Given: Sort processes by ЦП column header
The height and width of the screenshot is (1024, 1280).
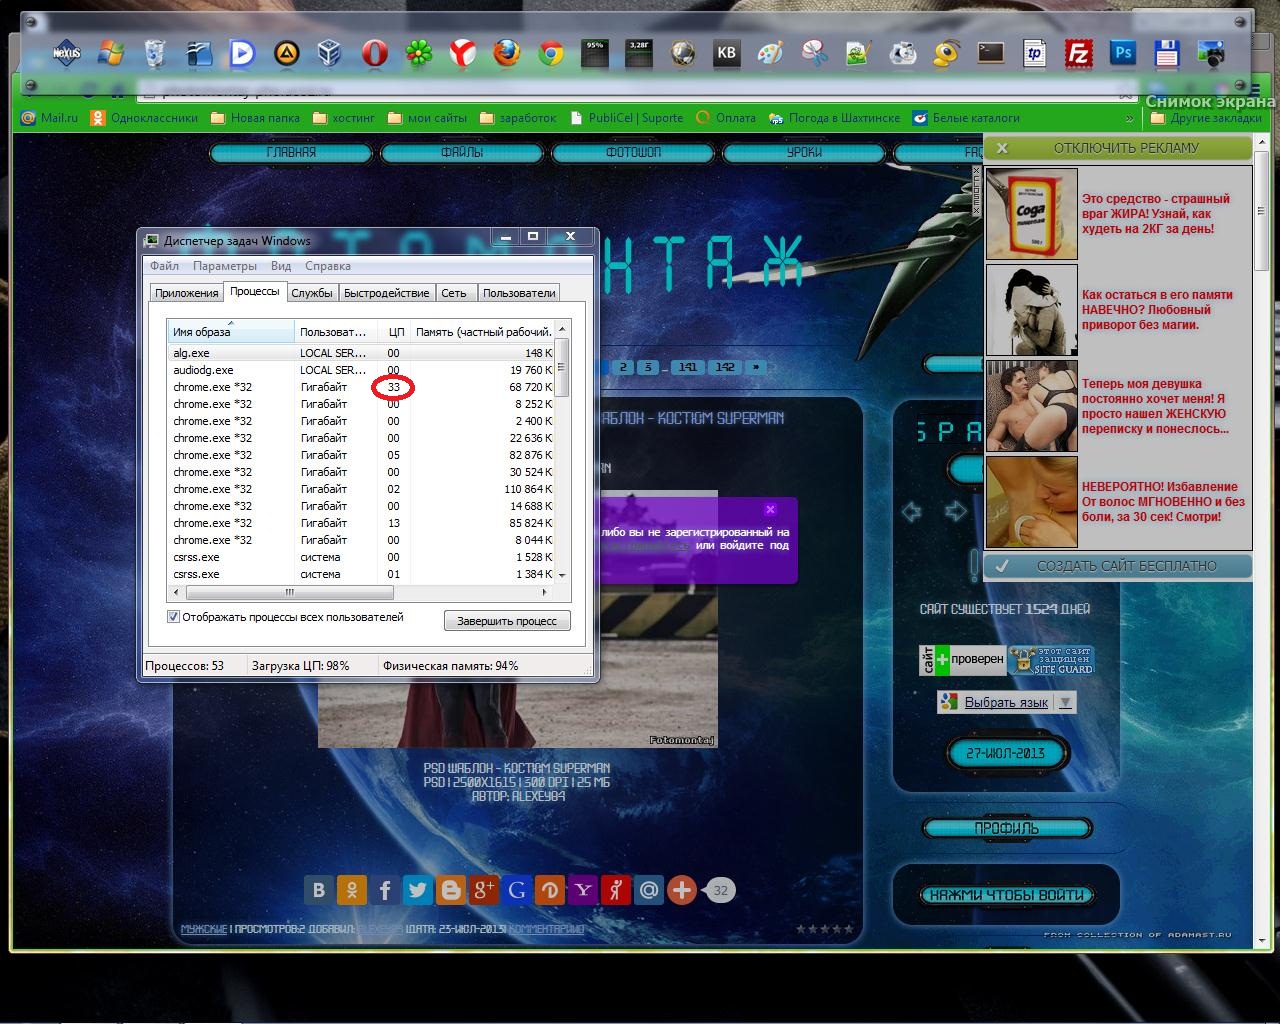Looking at the screenshot, I should [x=396, y=332].
